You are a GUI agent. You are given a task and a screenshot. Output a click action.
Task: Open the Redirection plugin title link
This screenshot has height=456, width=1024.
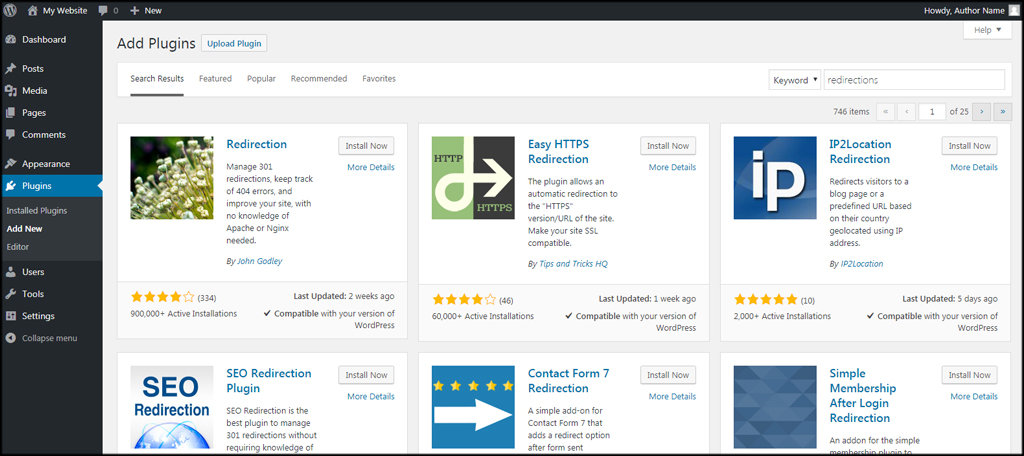257,144
